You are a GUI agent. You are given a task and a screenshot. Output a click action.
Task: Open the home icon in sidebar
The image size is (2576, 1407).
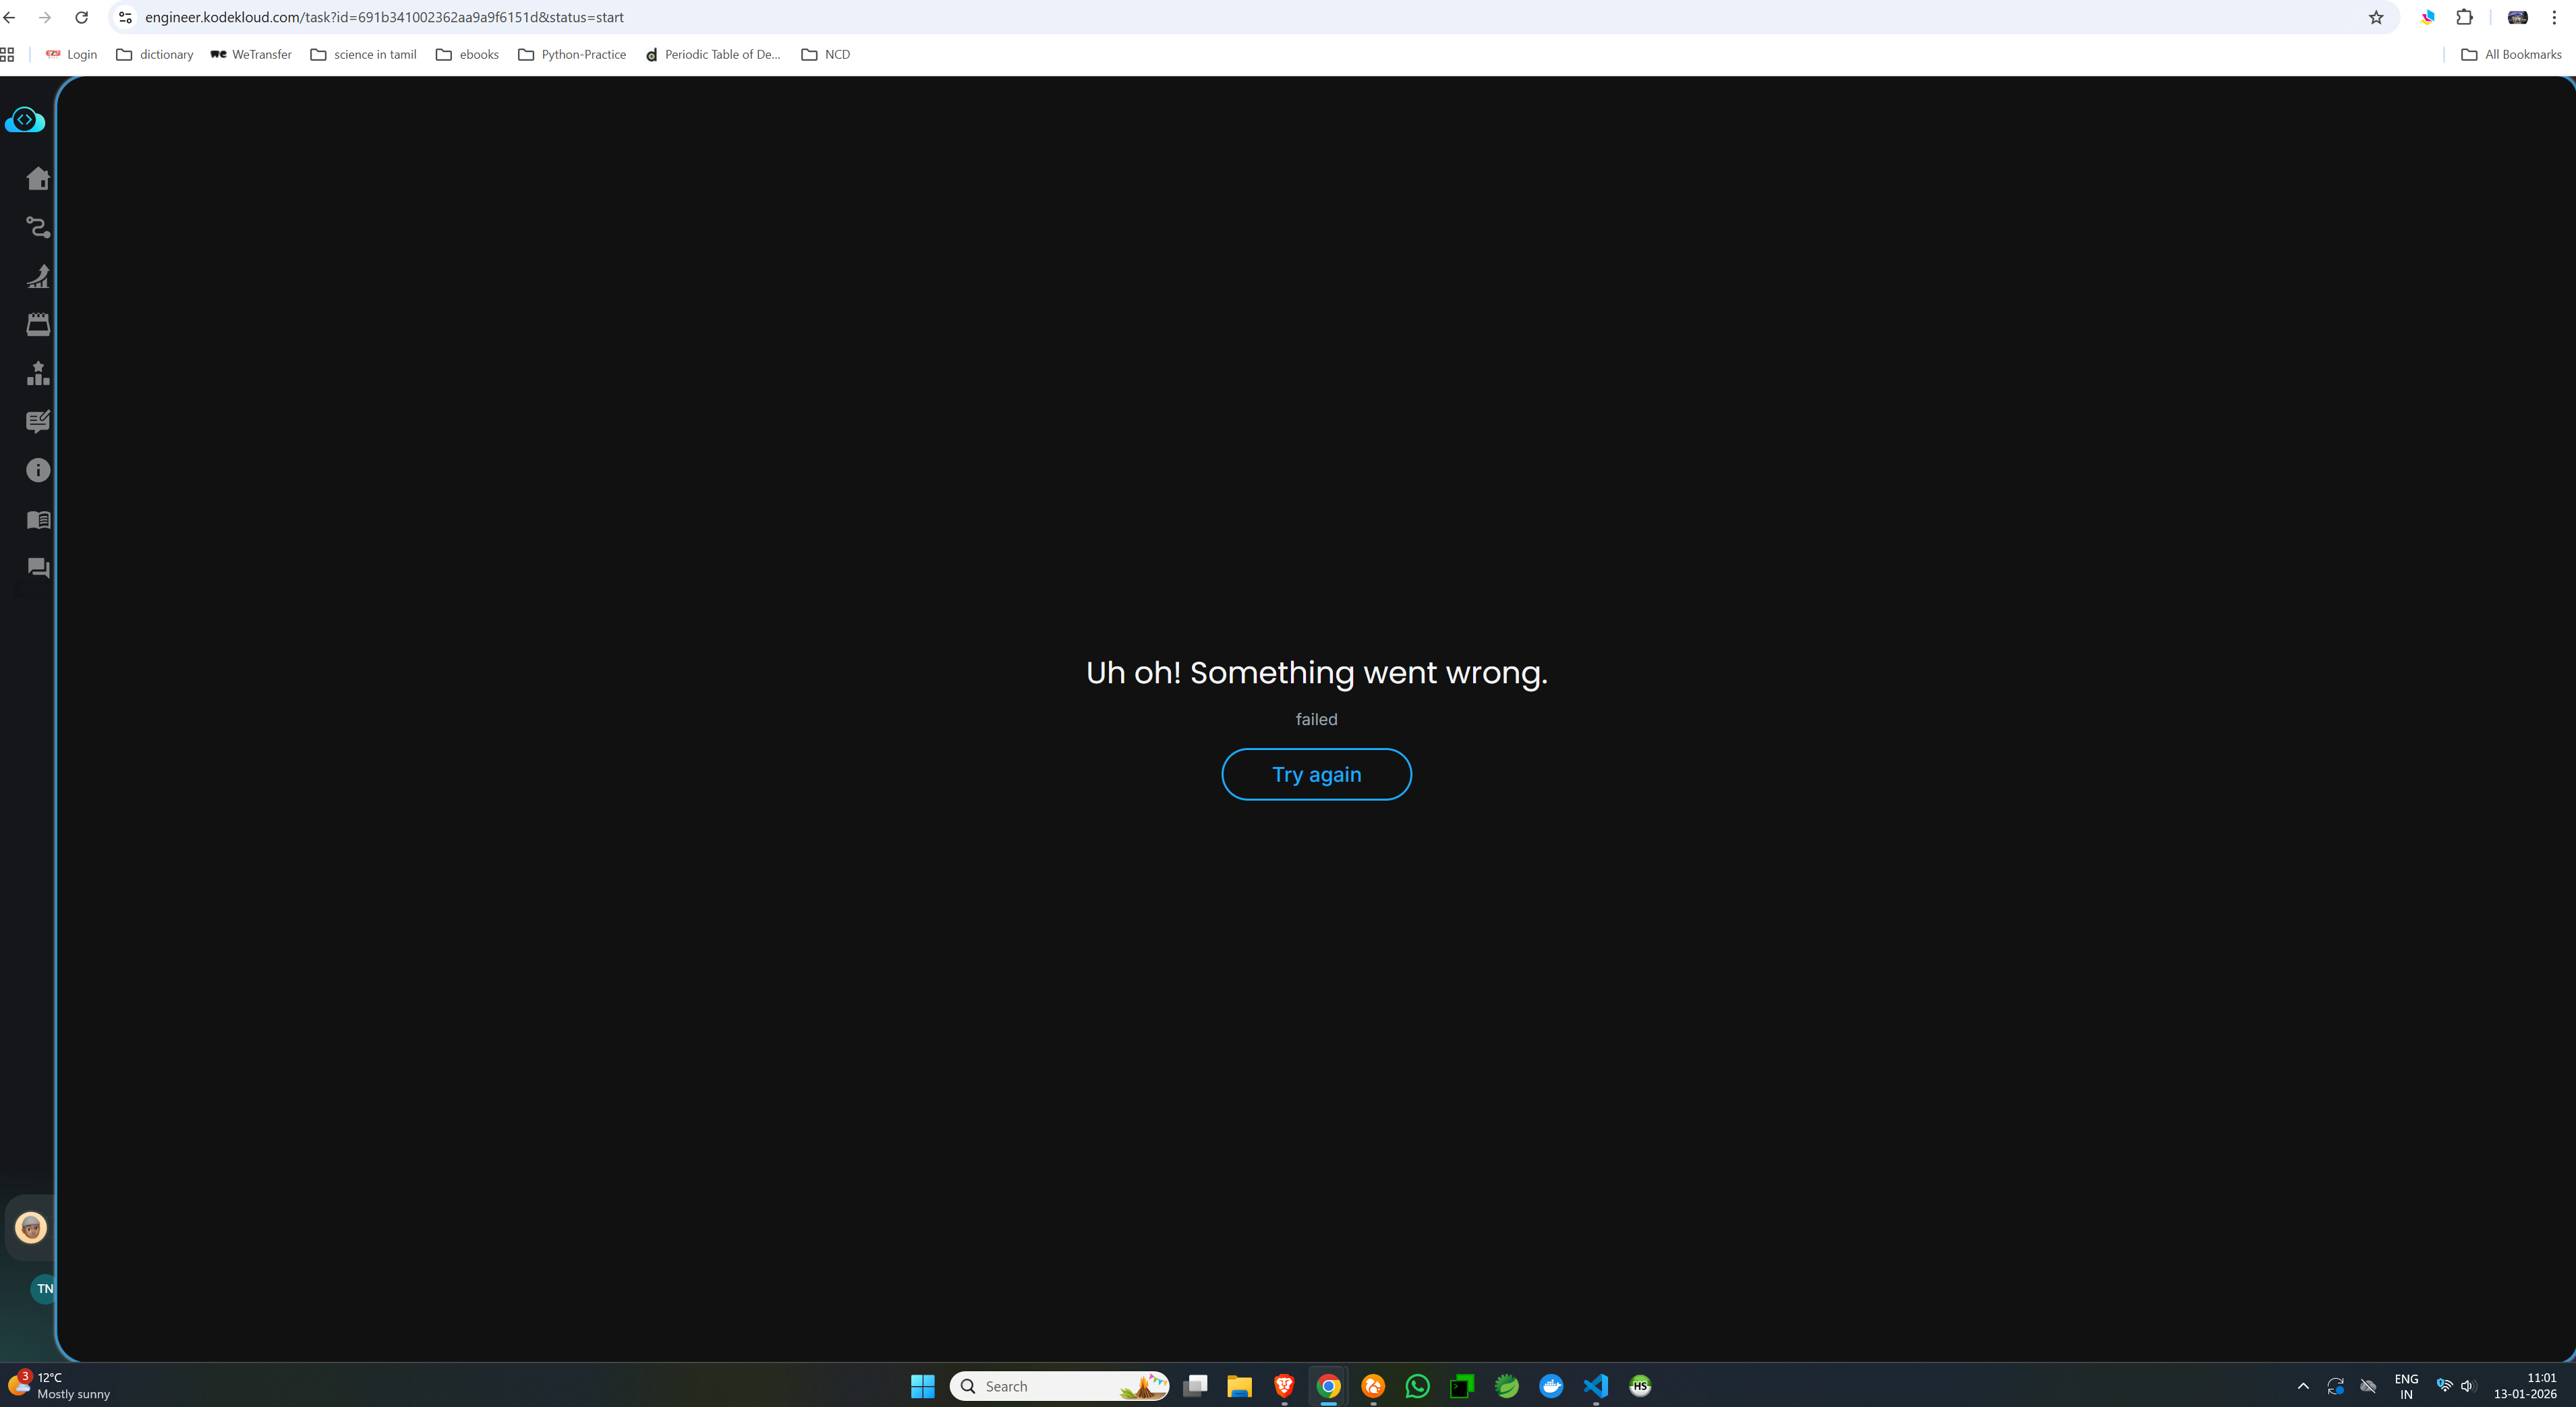tap(38, 178)
